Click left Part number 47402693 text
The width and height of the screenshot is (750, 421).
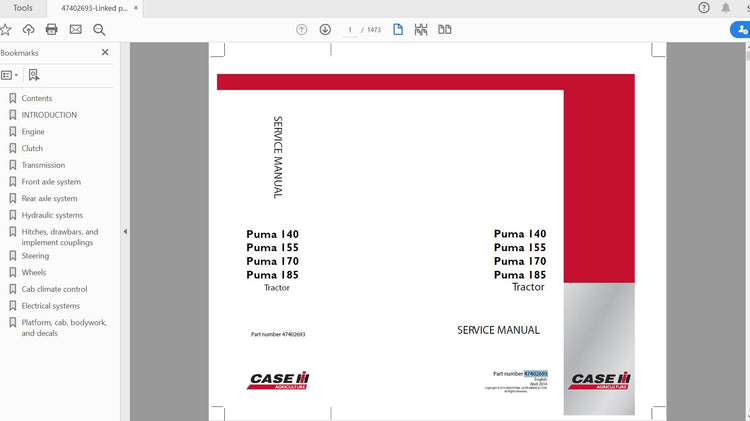point(278,334)
